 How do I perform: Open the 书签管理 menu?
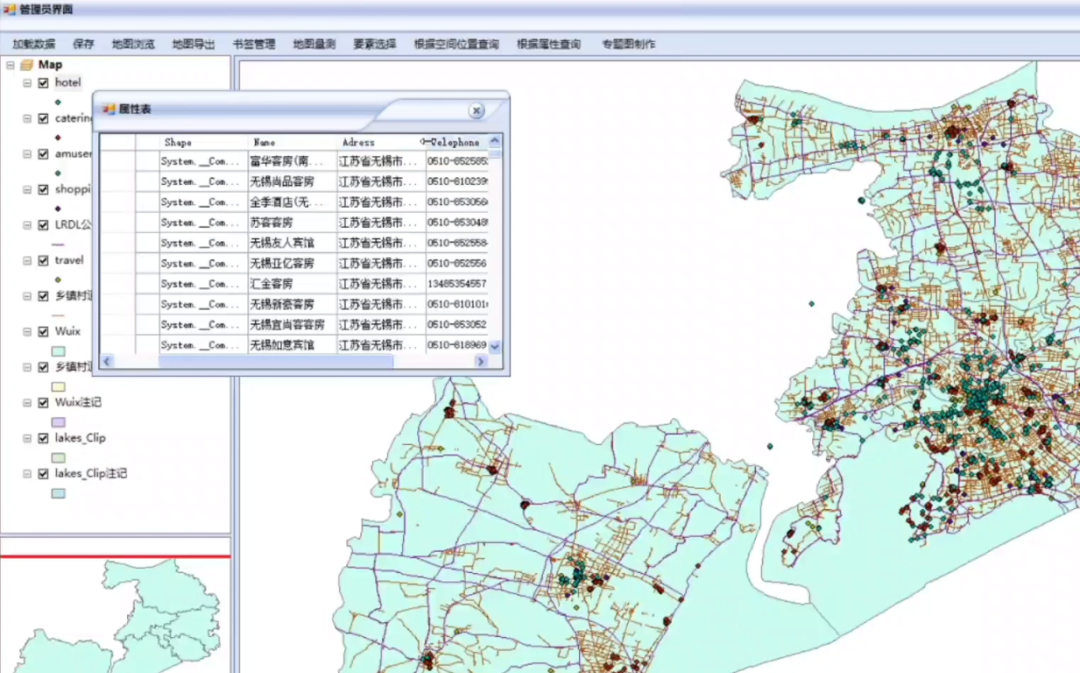pyautogui.click(x=254, y=44)
